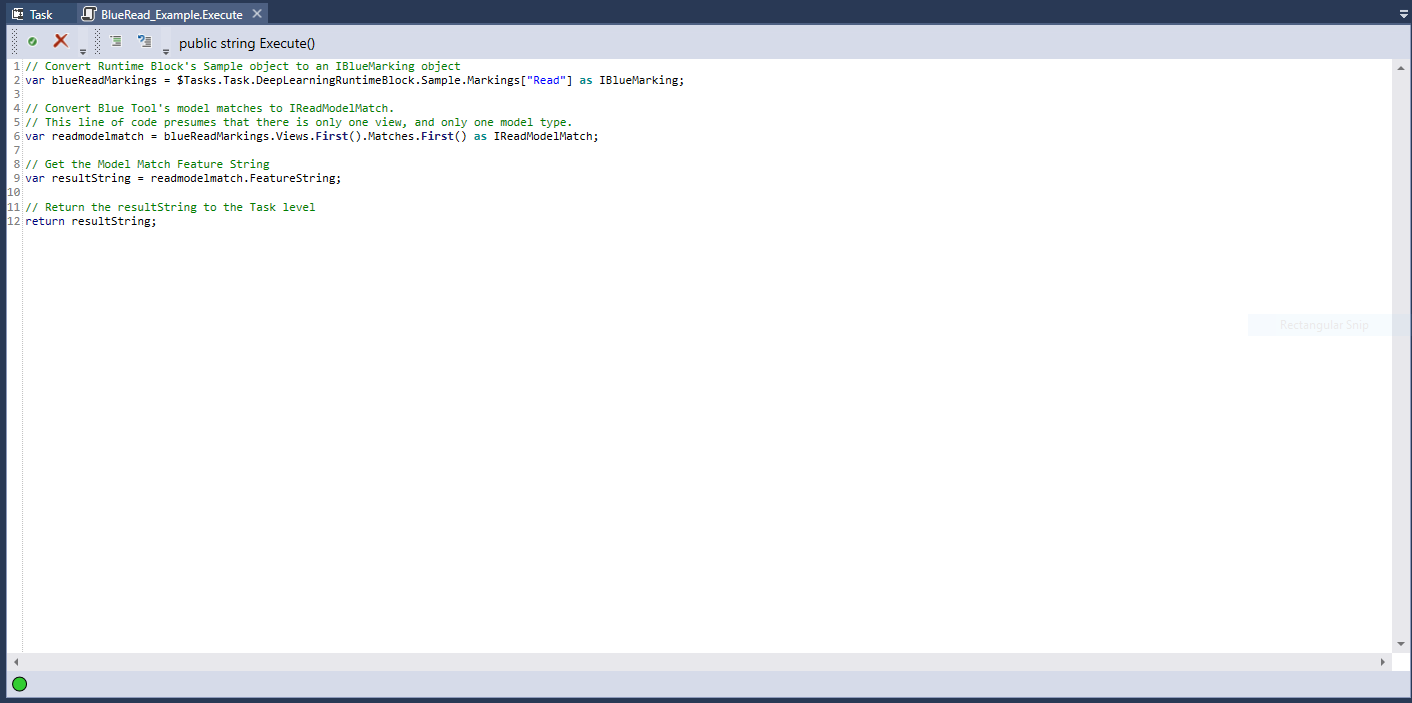Click the Task tab's block icon

pos(17,14)
